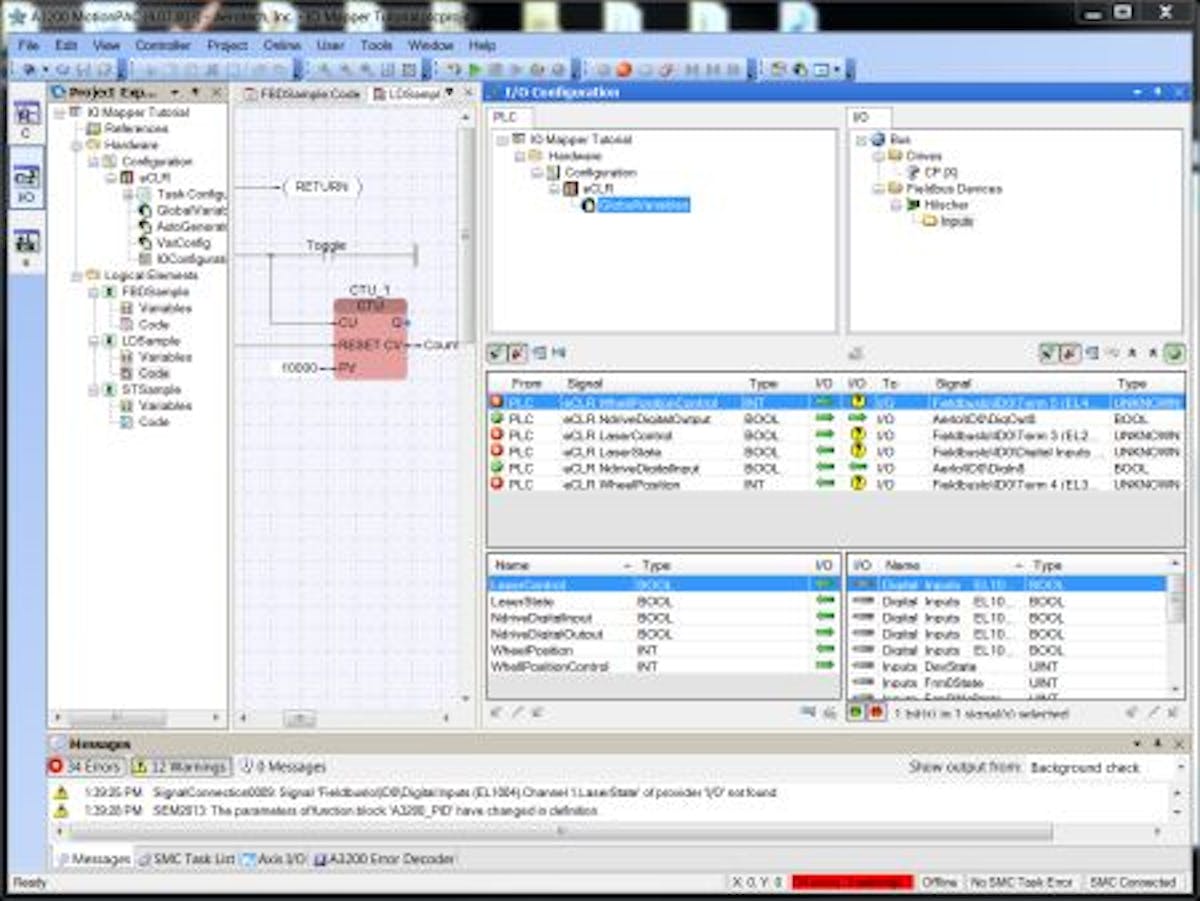Toggle the 0 Messages filter button
Screen dimensions: 1200x901
pyautogui.click(x=283, y=767)
